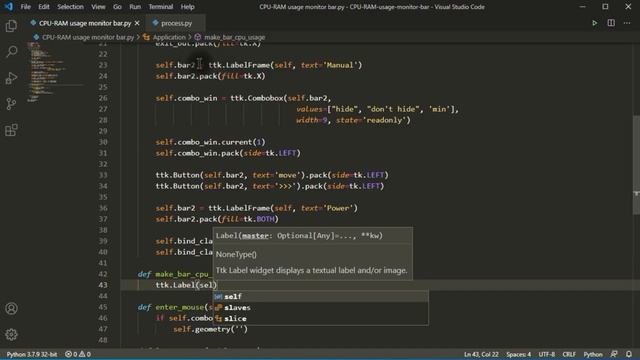Open the File menu

(x=26, y=7)
